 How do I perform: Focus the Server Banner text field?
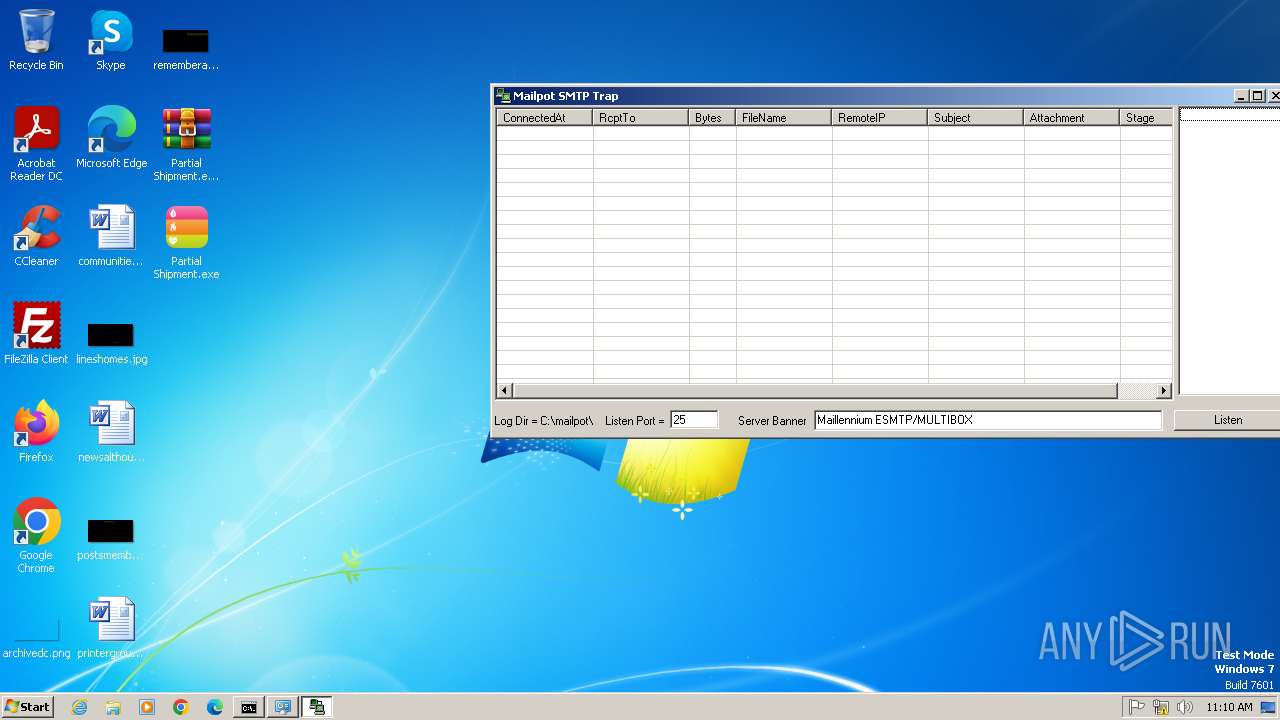coord(988,420)
